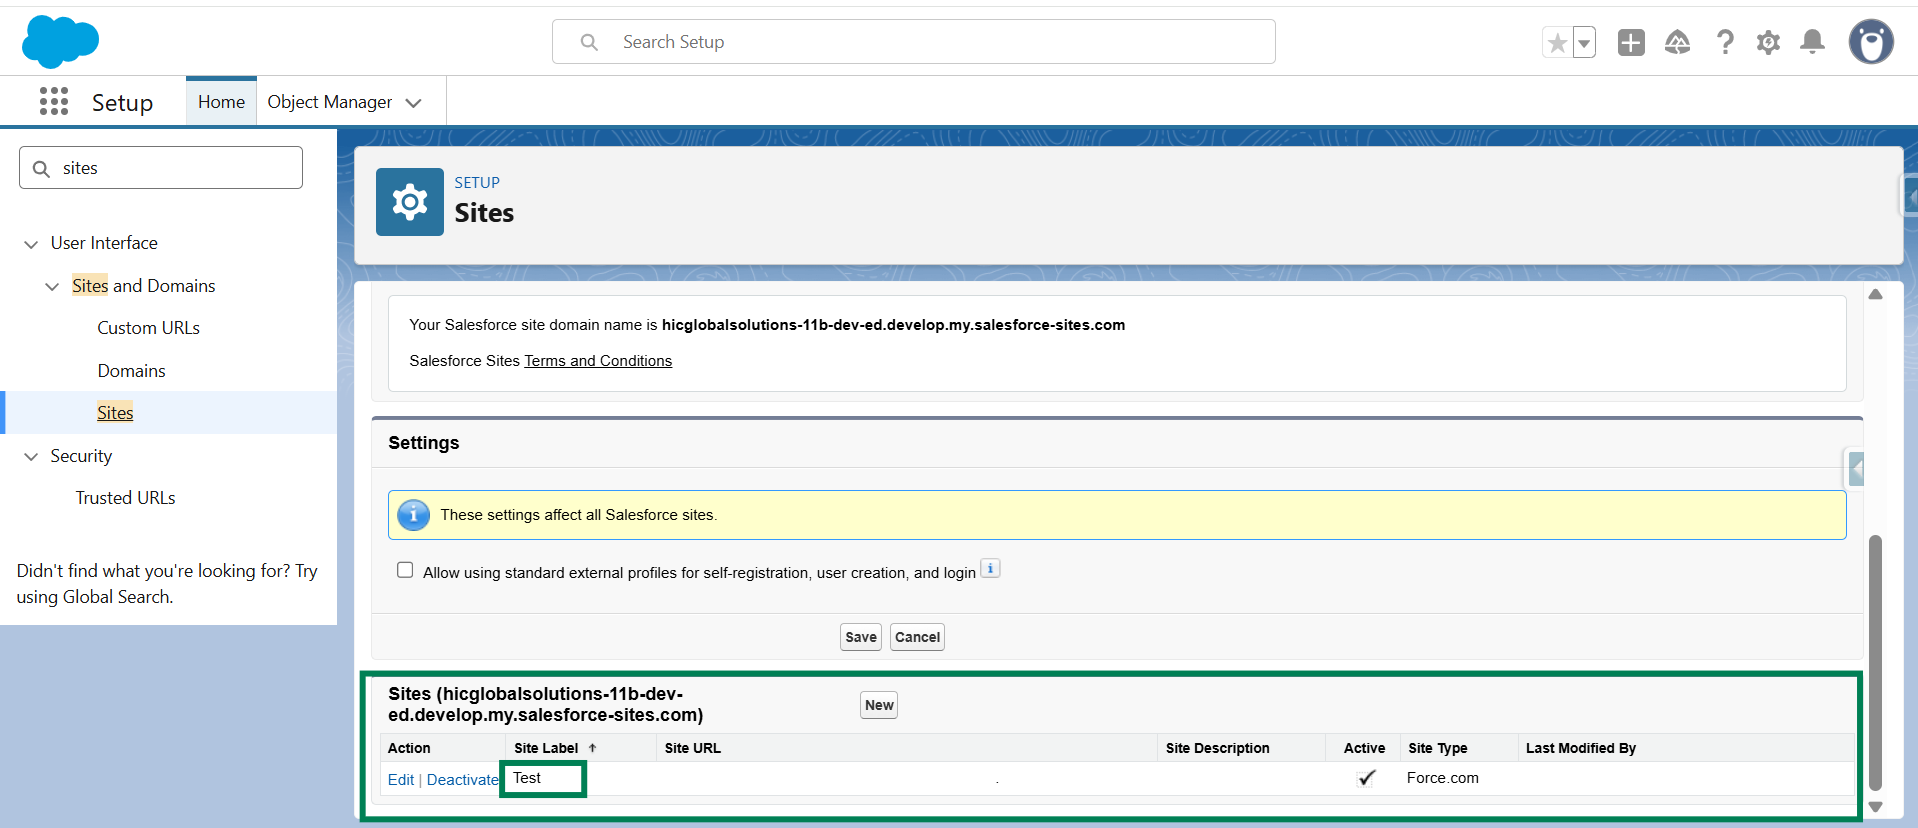Click the Active column header
This screenshot has width=1918, height=828.
(x=1365, y=748)
